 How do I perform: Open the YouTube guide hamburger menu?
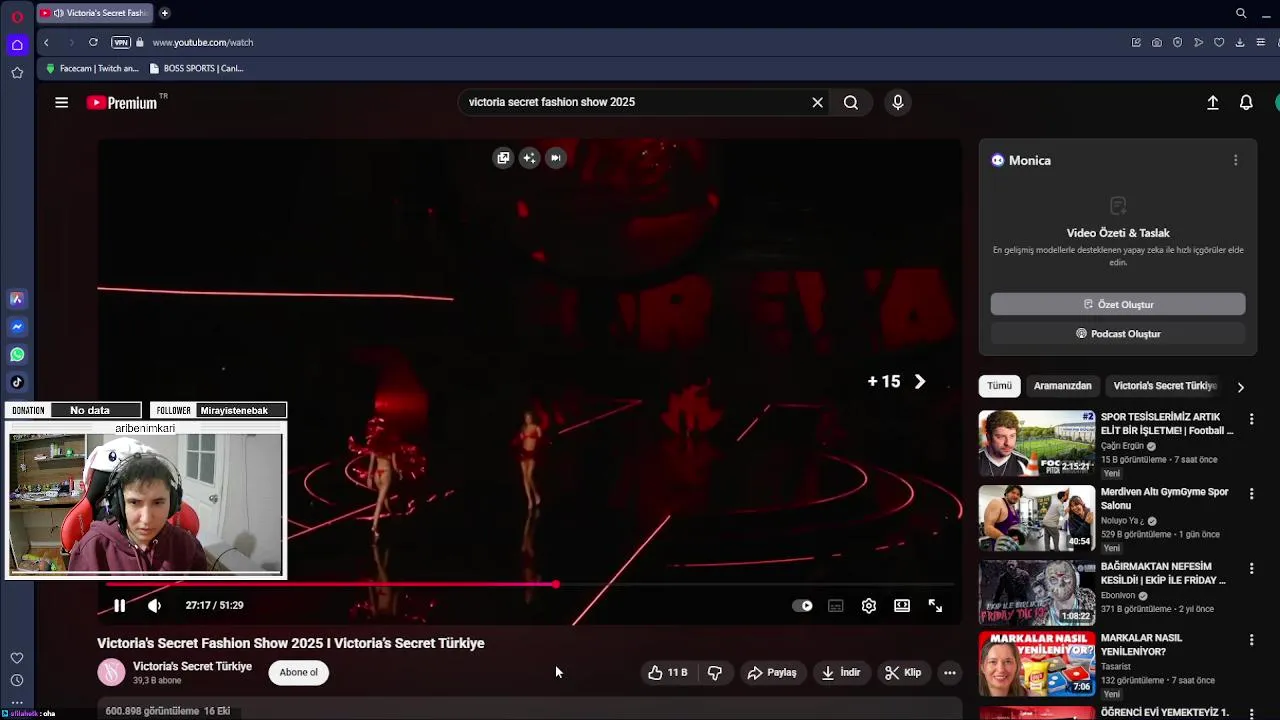click(61, 102)
